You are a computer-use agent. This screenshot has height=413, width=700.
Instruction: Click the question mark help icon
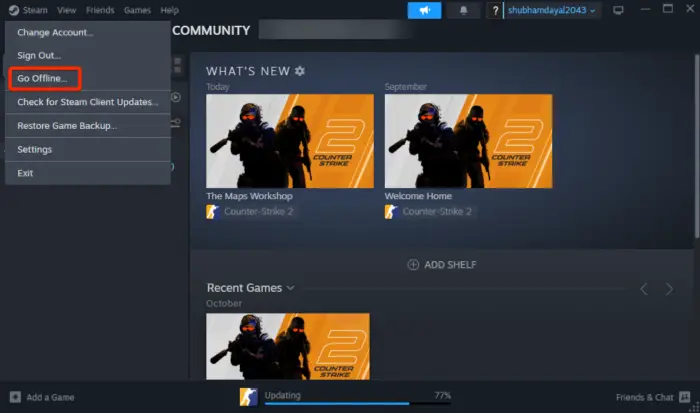coord(495,10)
